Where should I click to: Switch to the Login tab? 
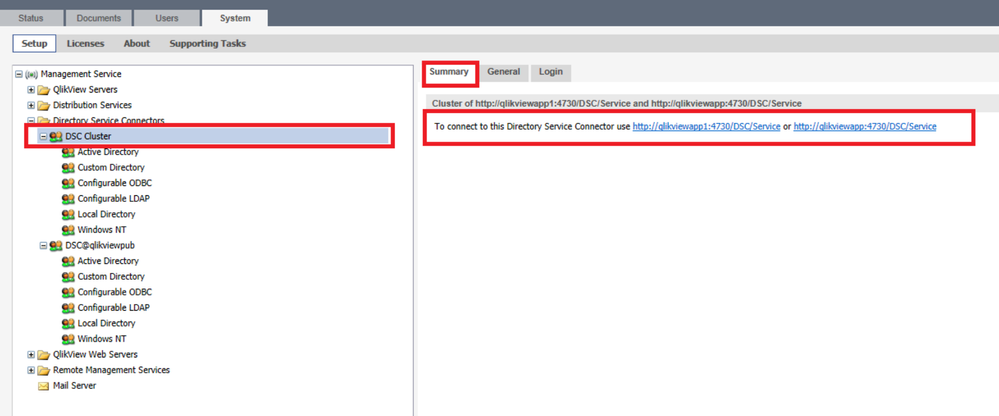point(551,72)
